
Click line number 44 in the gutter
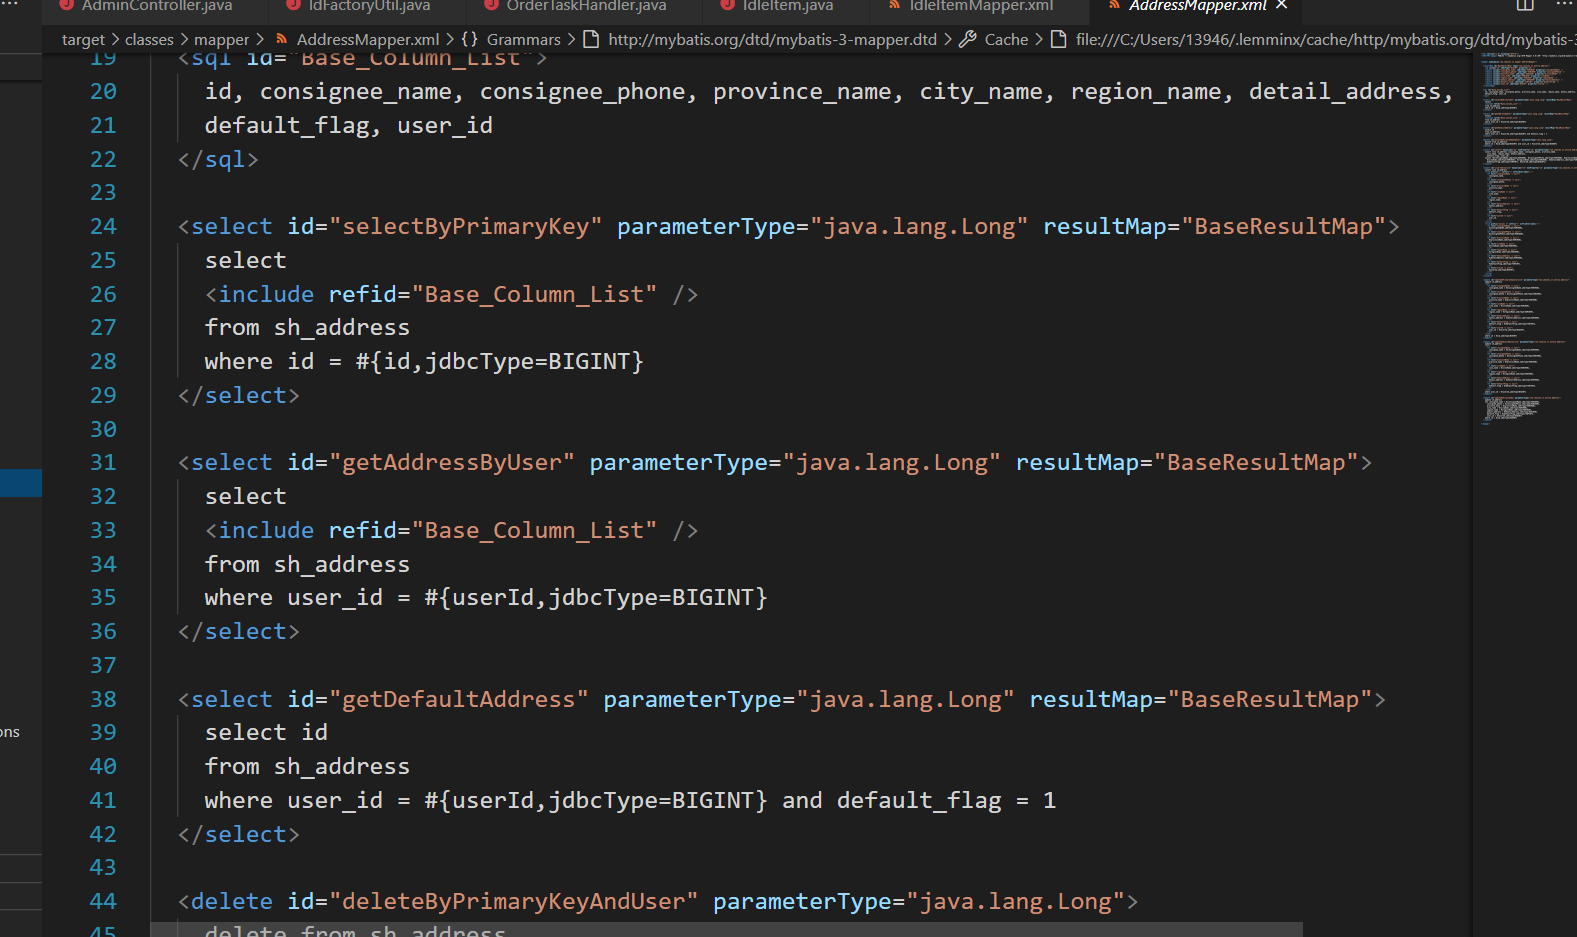tap(103, 902)
